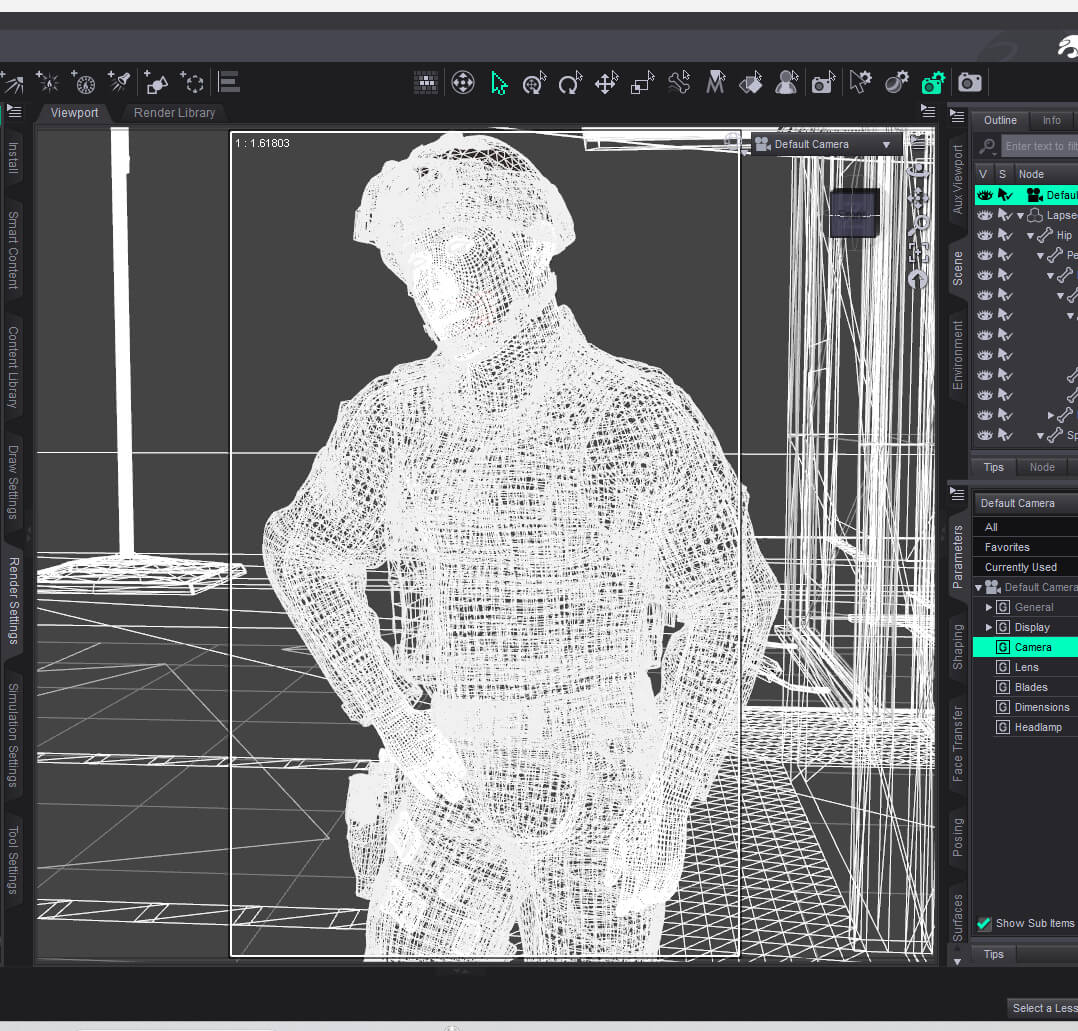Collapse the Lapse figure tree node
The width and height of the screenshot is (1078, 1031).
pyautogui.click(x=1020, y=216)
